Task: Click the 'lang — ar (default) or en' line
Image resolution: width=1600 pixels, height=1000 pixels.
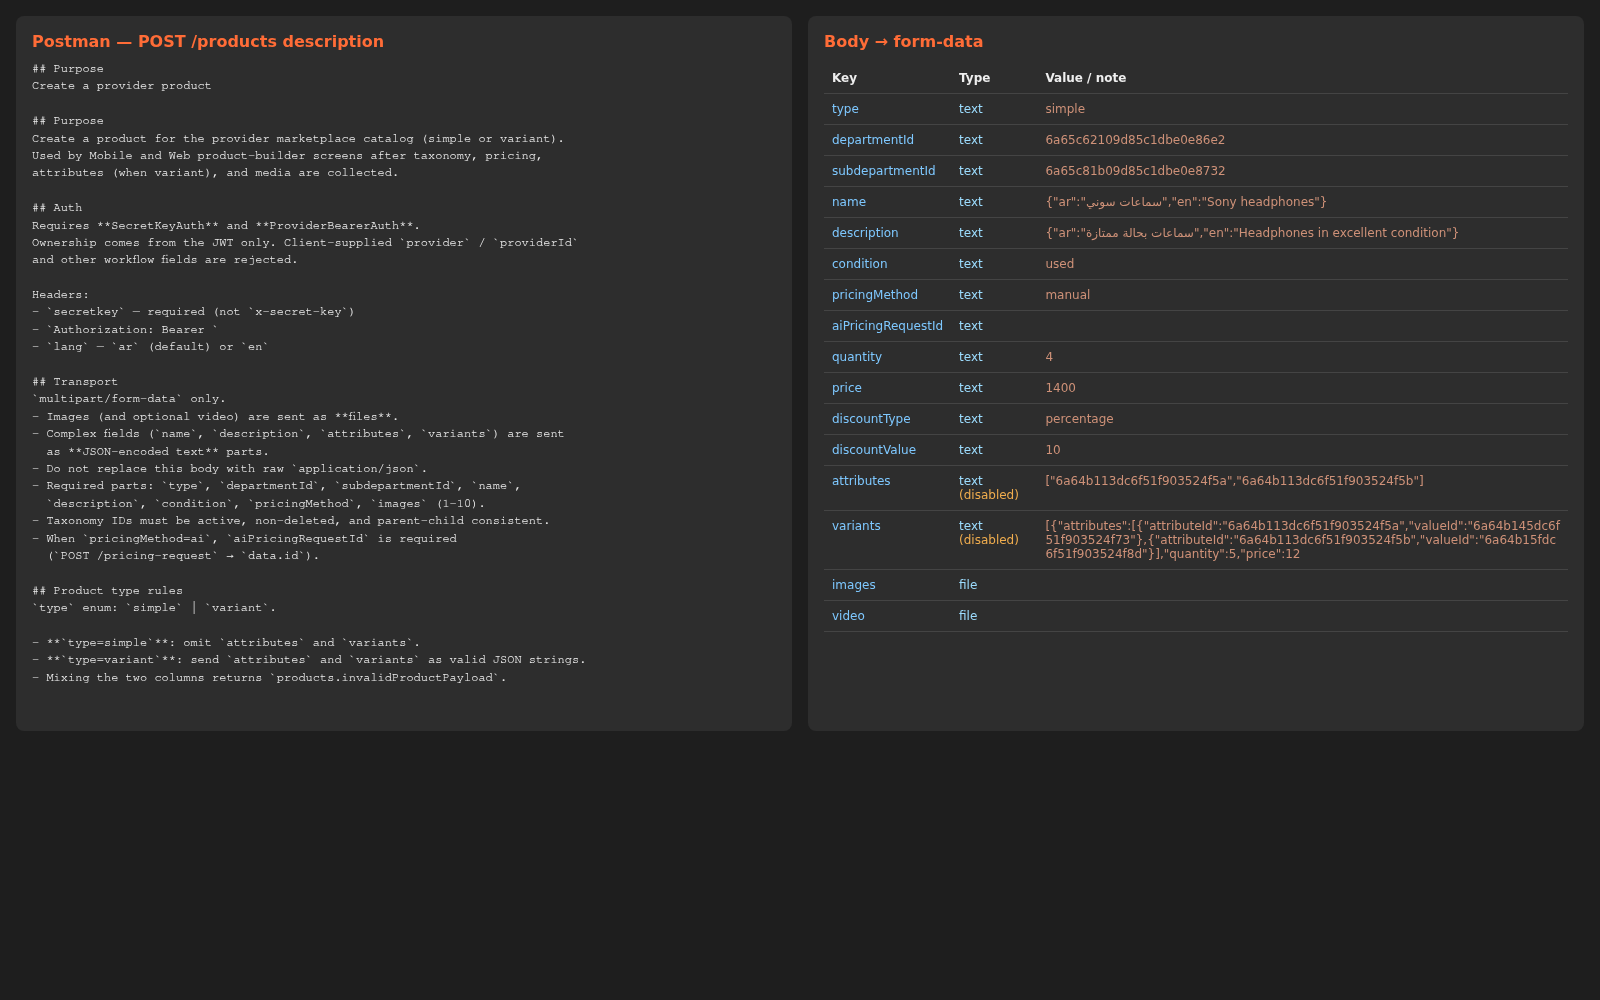Action: pos(150,347)
